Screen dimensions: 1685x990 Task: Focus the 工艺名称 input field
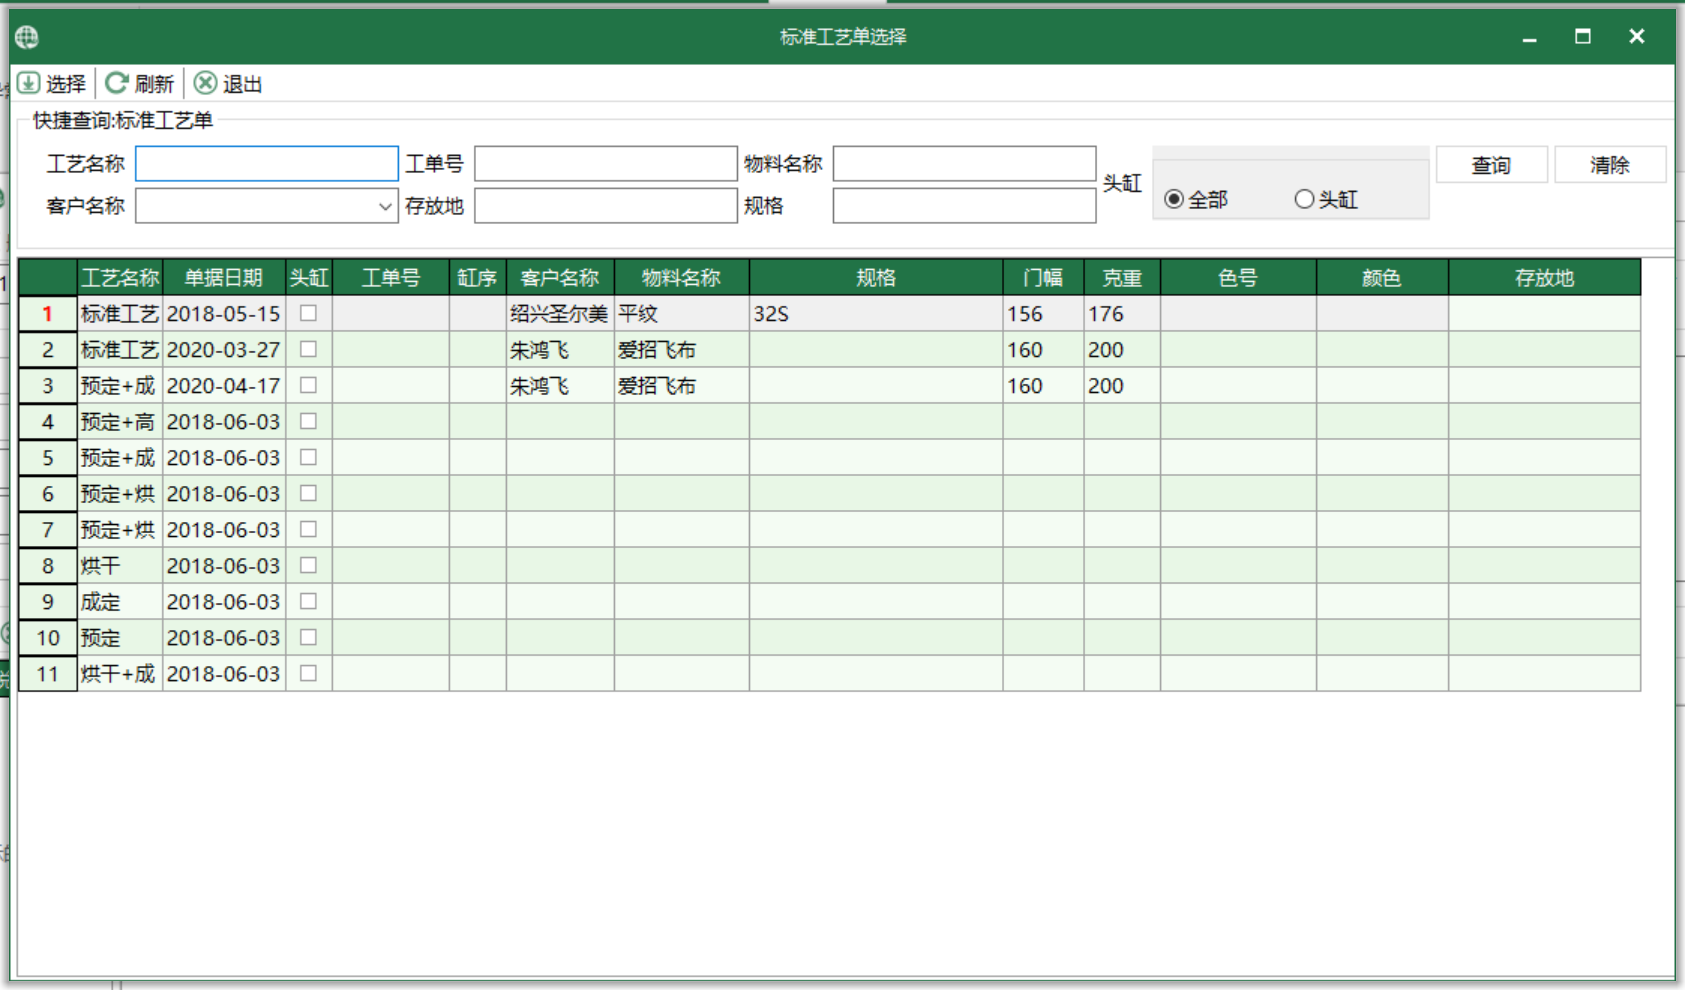tap(267, 164)
